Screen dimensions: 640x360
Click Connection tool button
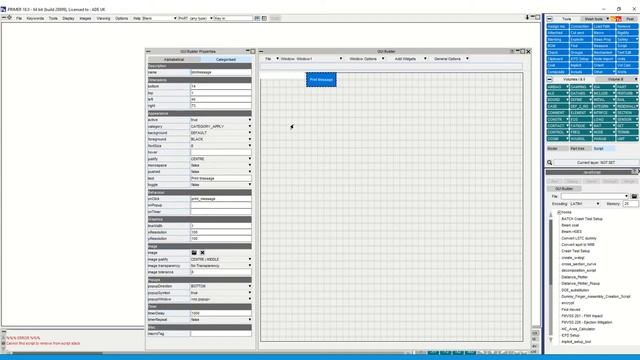coord(580,27)
